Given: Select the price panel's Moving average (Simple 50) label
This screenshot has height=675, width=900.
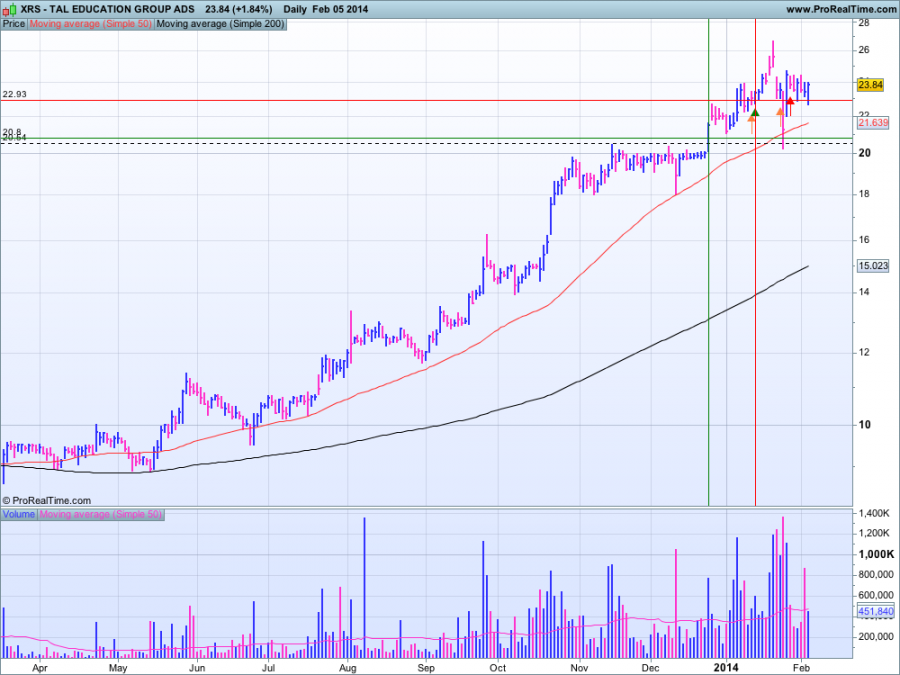Looking at the screenshot, I should [x=91, y=24].
